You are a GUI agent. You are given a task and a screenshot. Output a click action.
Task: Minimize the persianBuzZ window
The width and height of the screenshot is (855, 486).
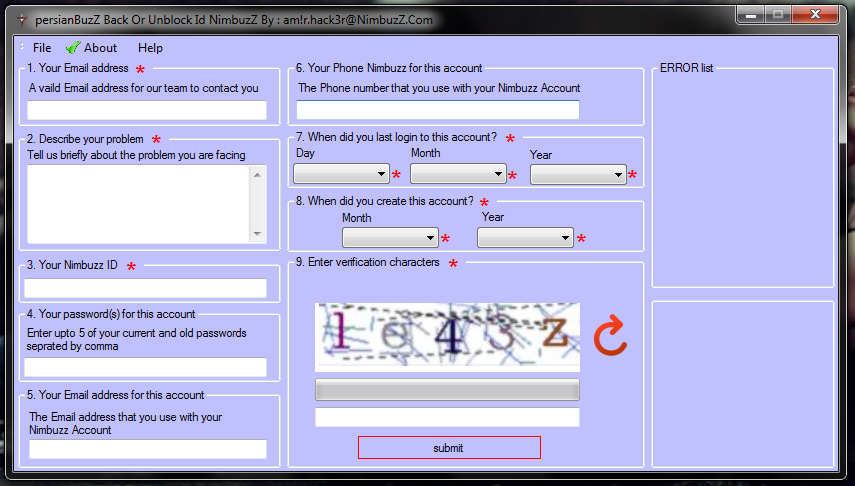point(751,15)
